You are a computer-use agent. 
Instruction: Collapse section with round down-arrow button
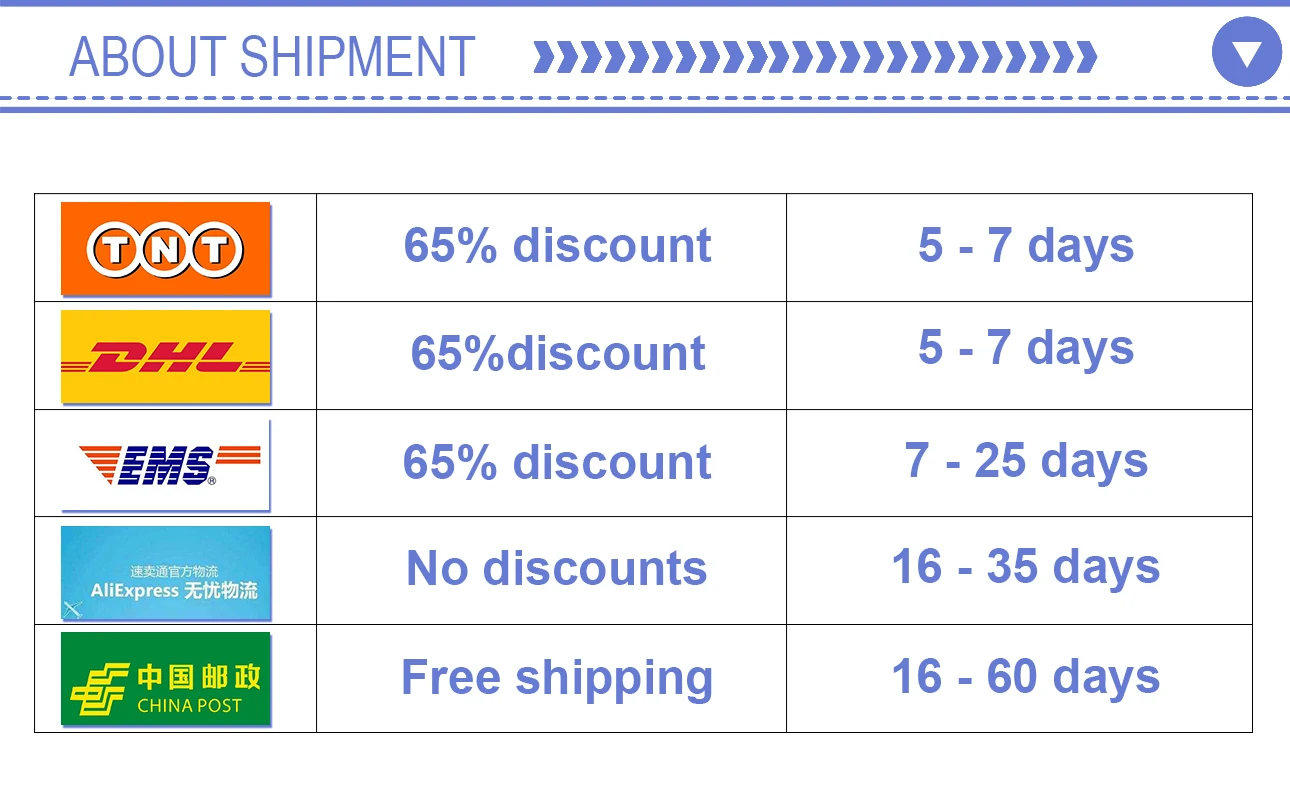[x=1246, y=51]
